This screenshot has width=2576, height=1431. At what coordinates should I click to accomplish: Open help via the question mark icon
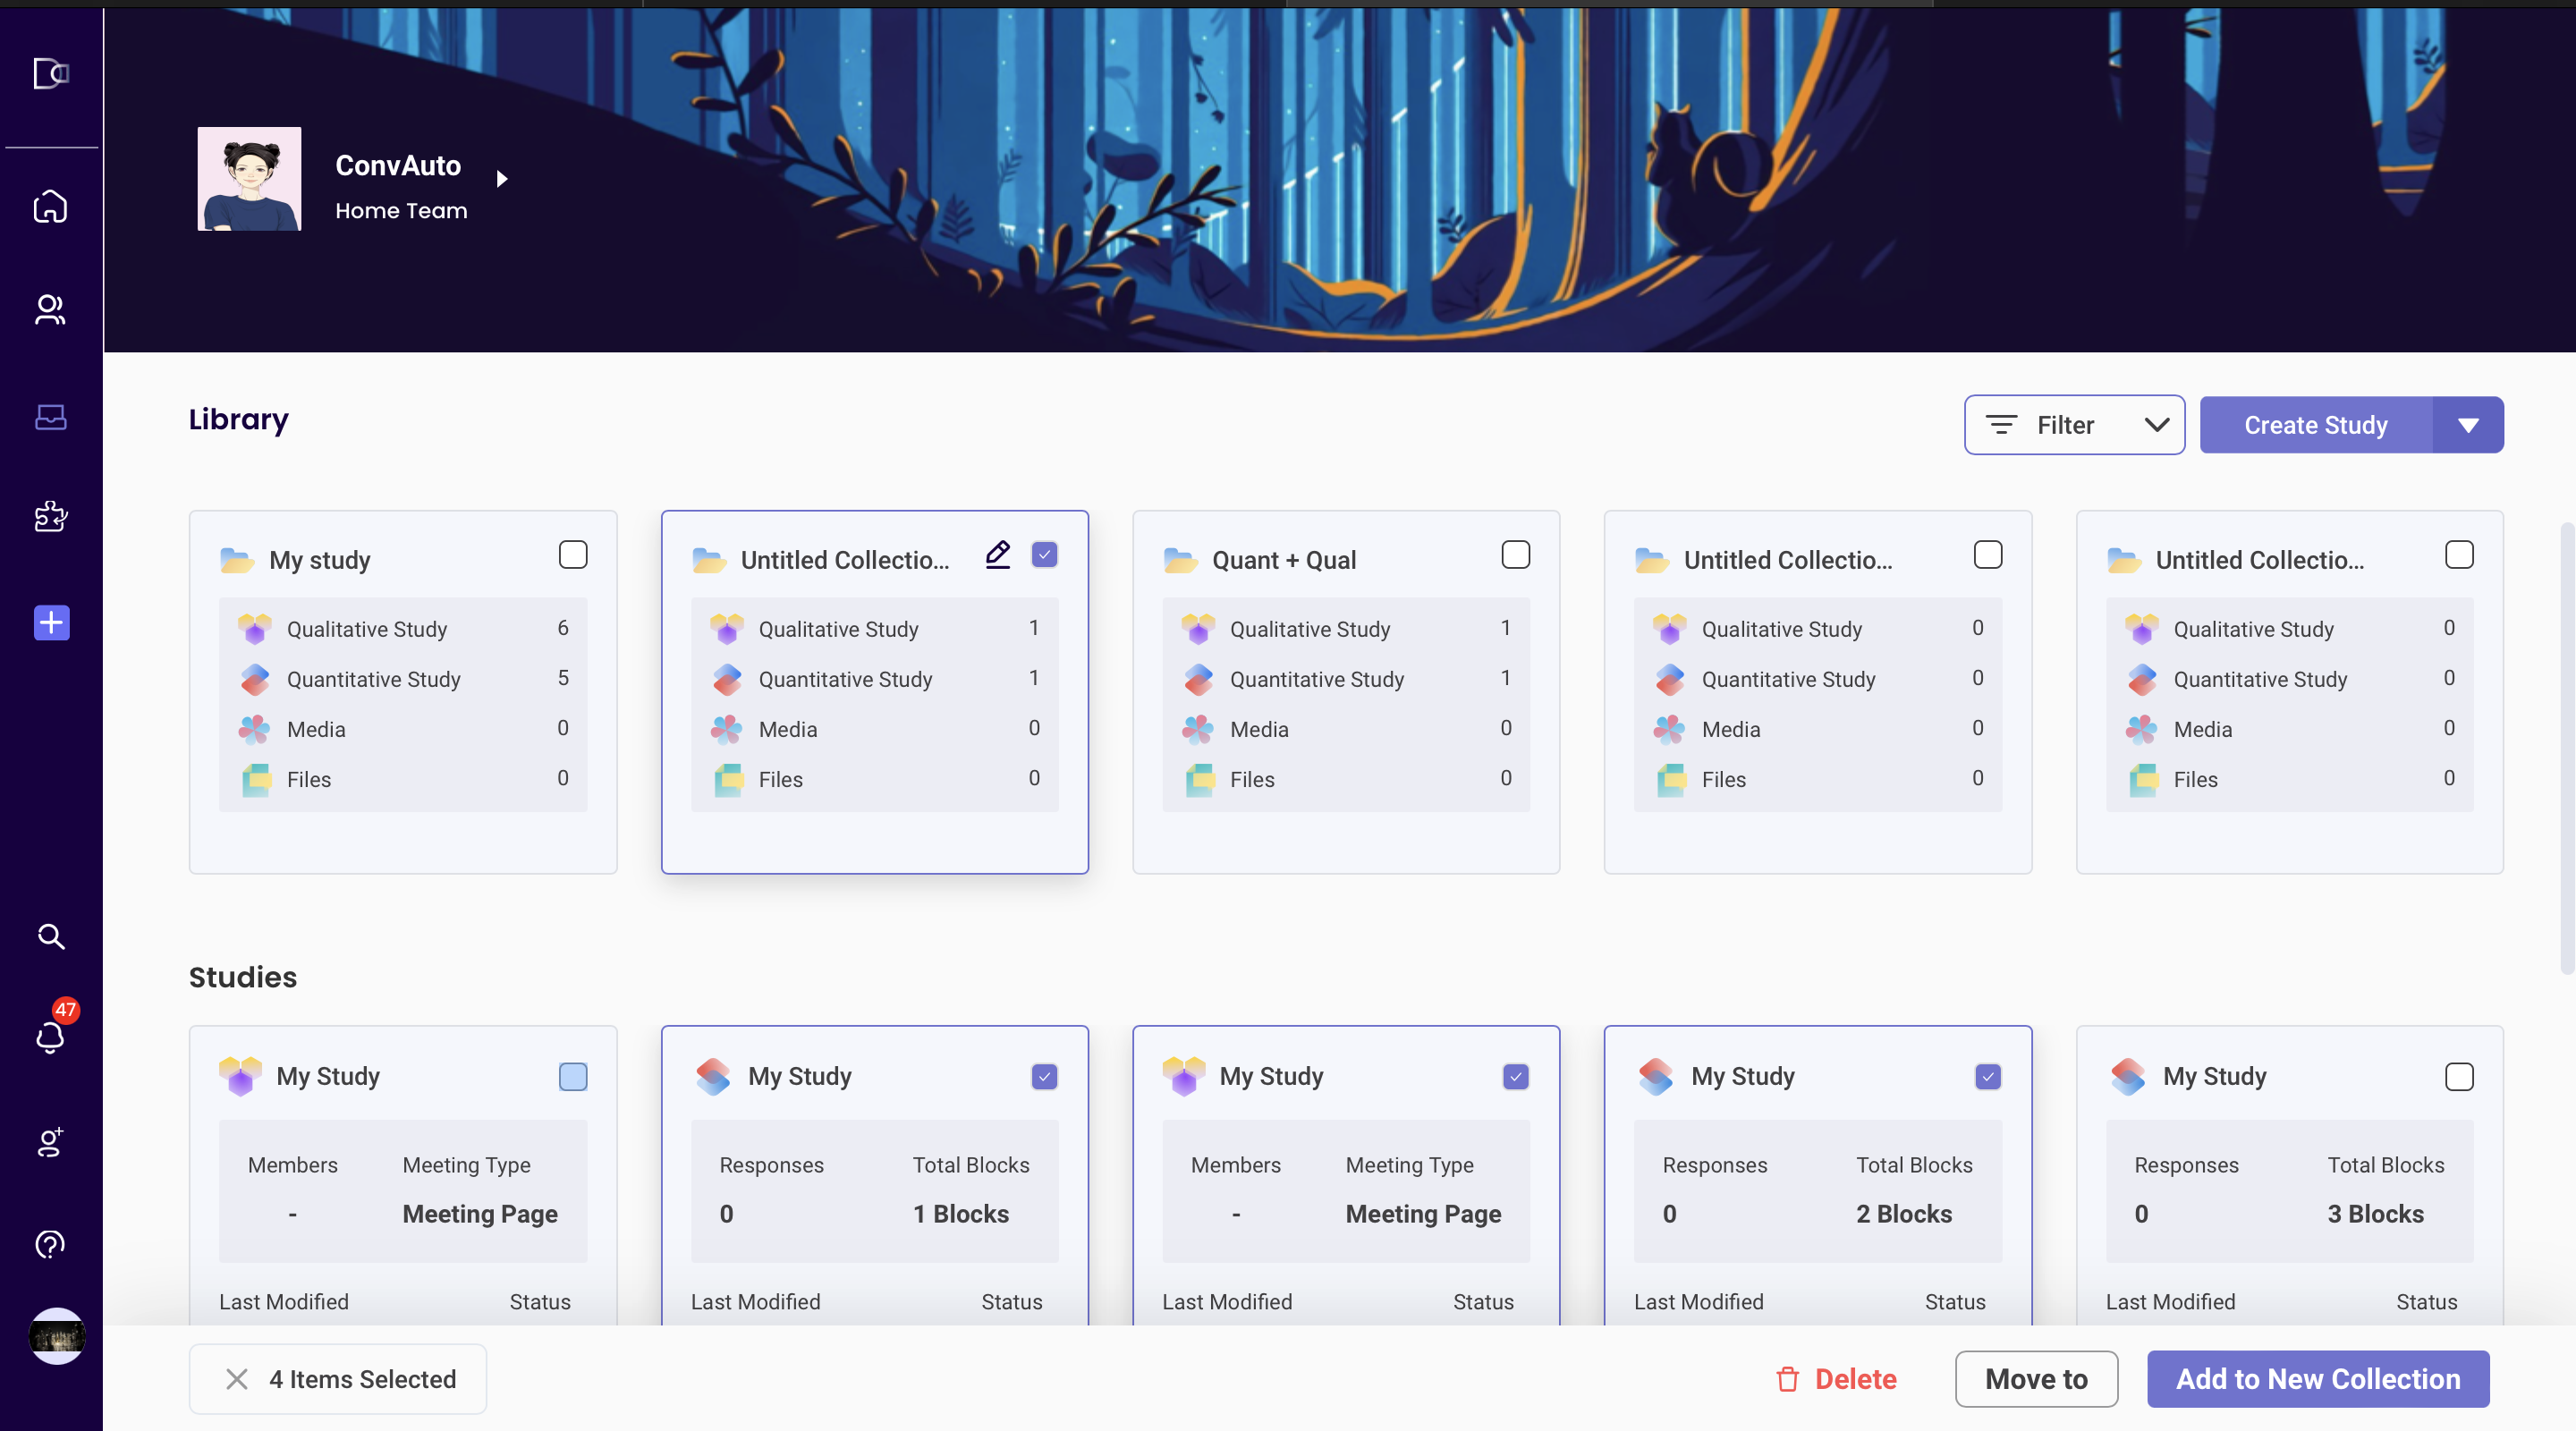50,1244
